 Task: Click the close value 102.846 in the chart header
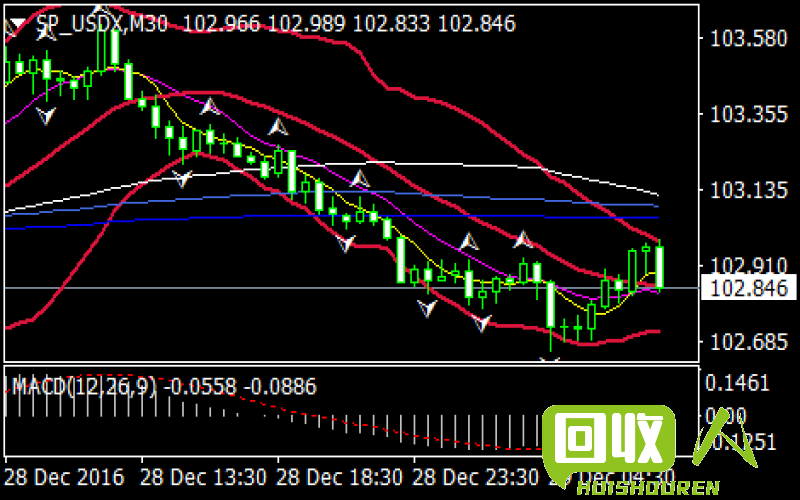tap(477, 24)
